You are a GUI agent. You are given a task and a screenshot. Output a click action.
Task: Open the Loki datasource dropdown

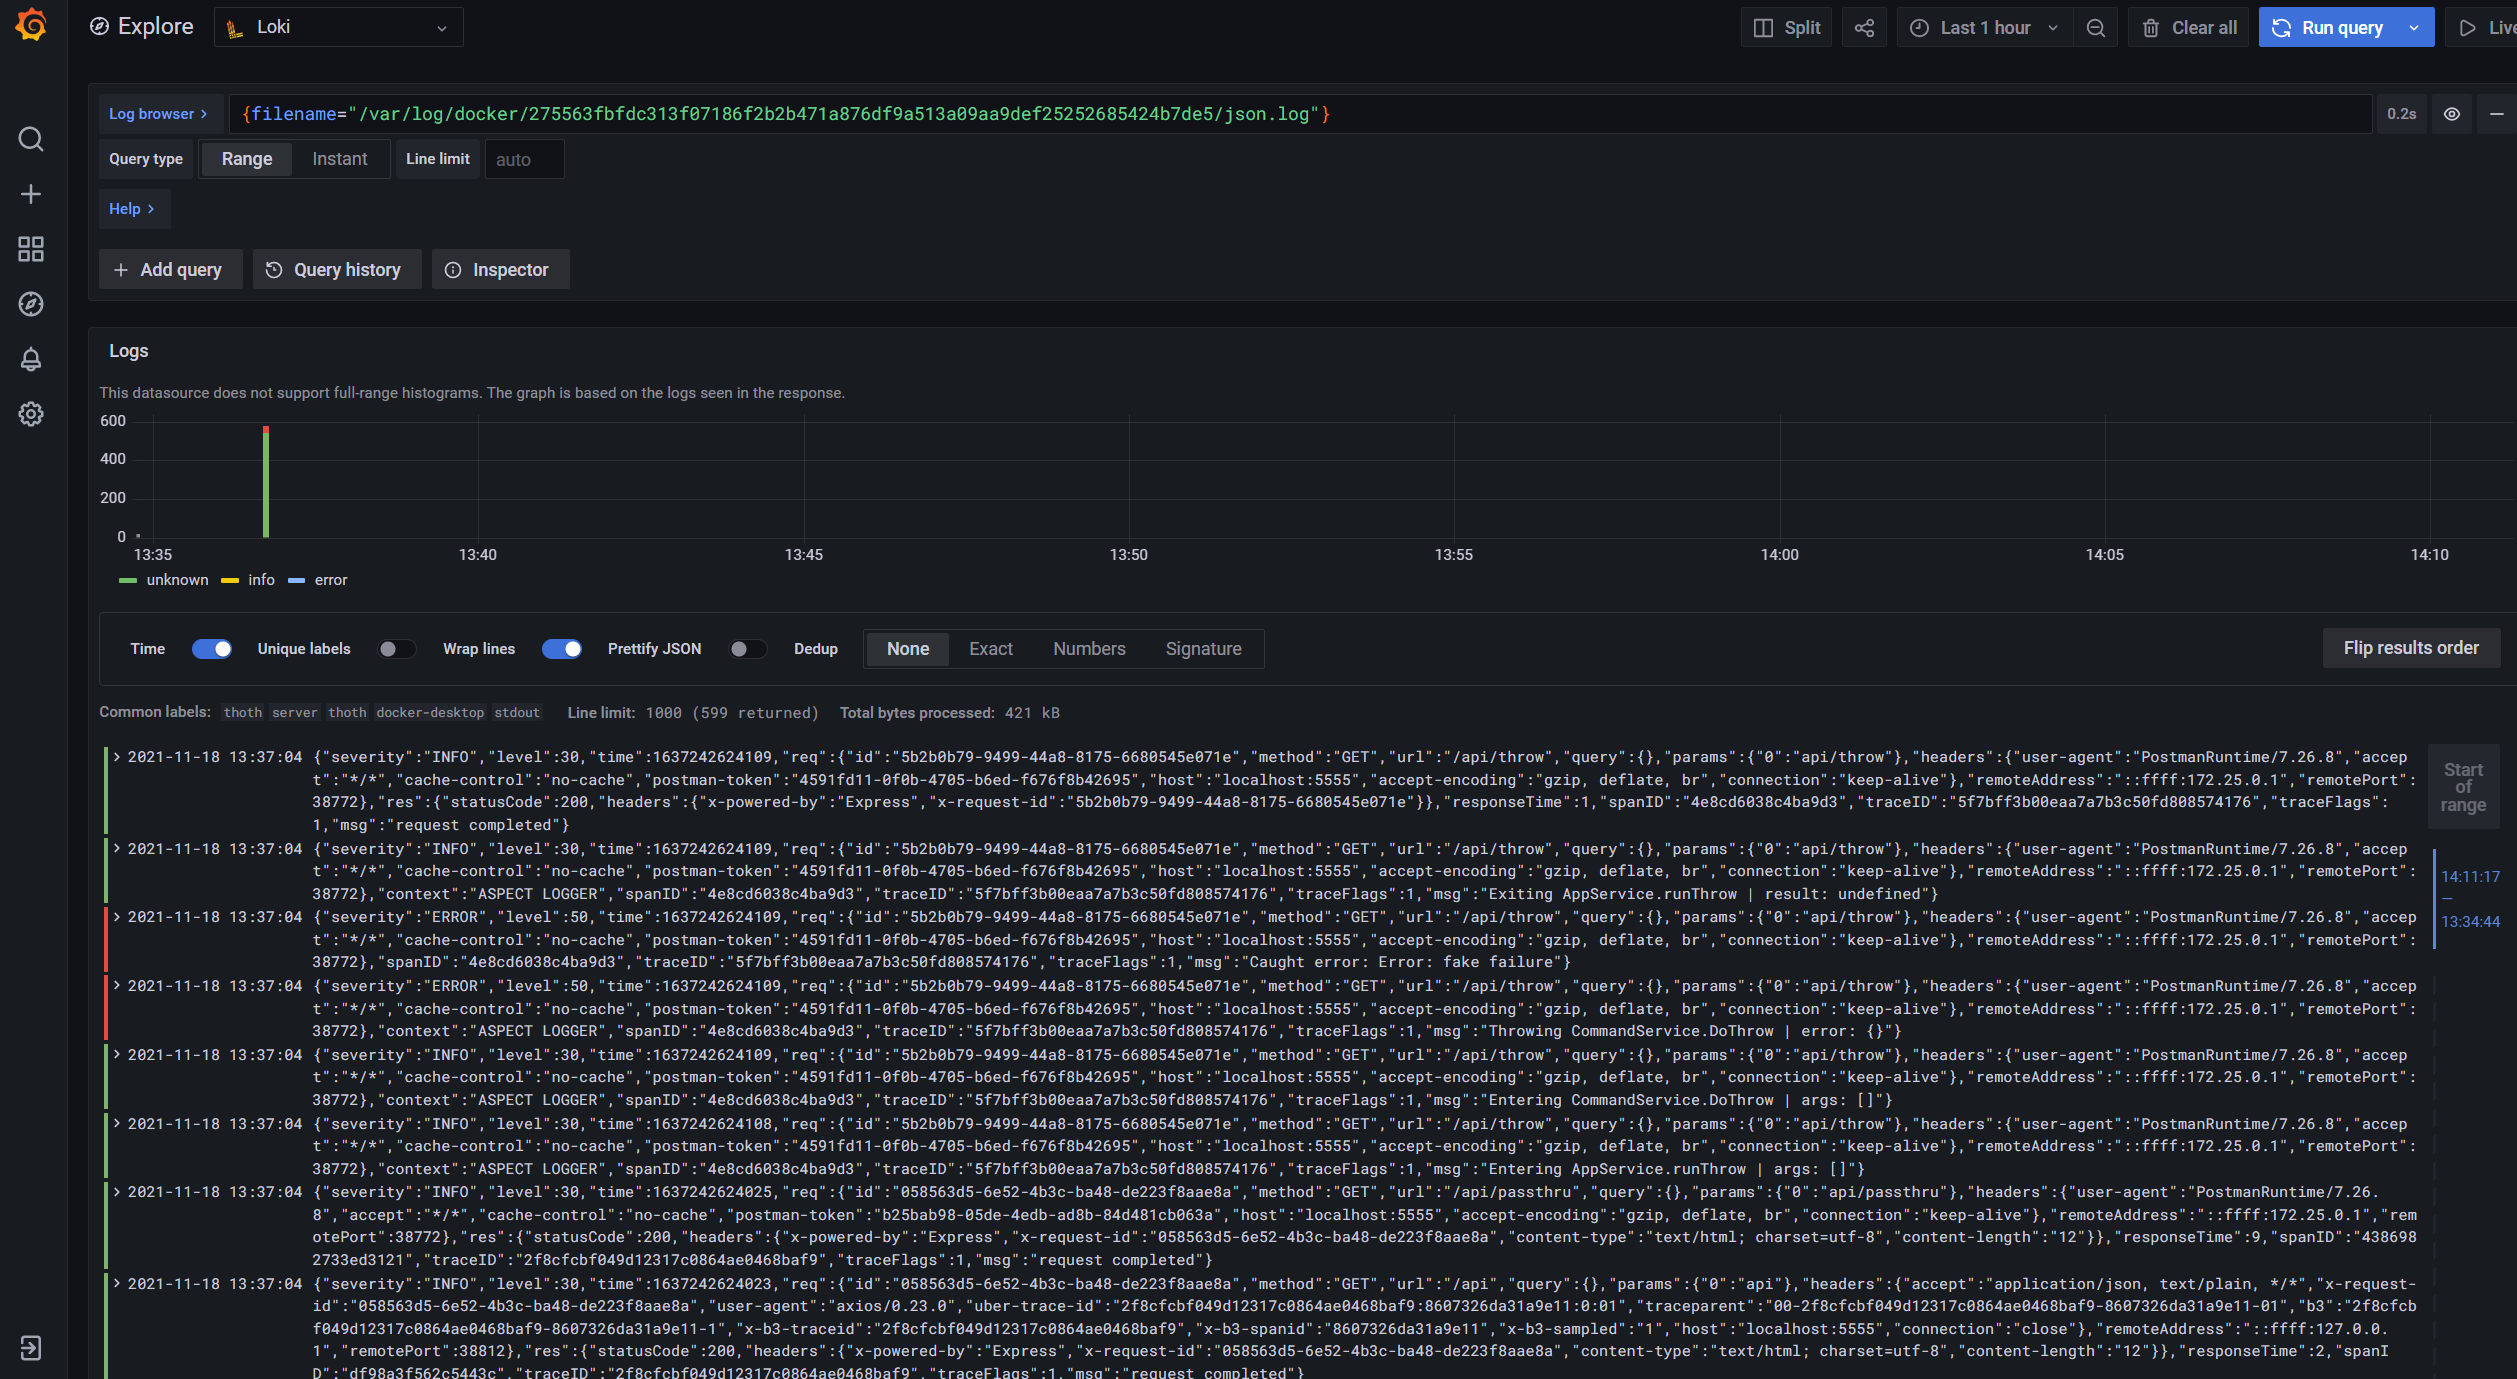[338, 28]
